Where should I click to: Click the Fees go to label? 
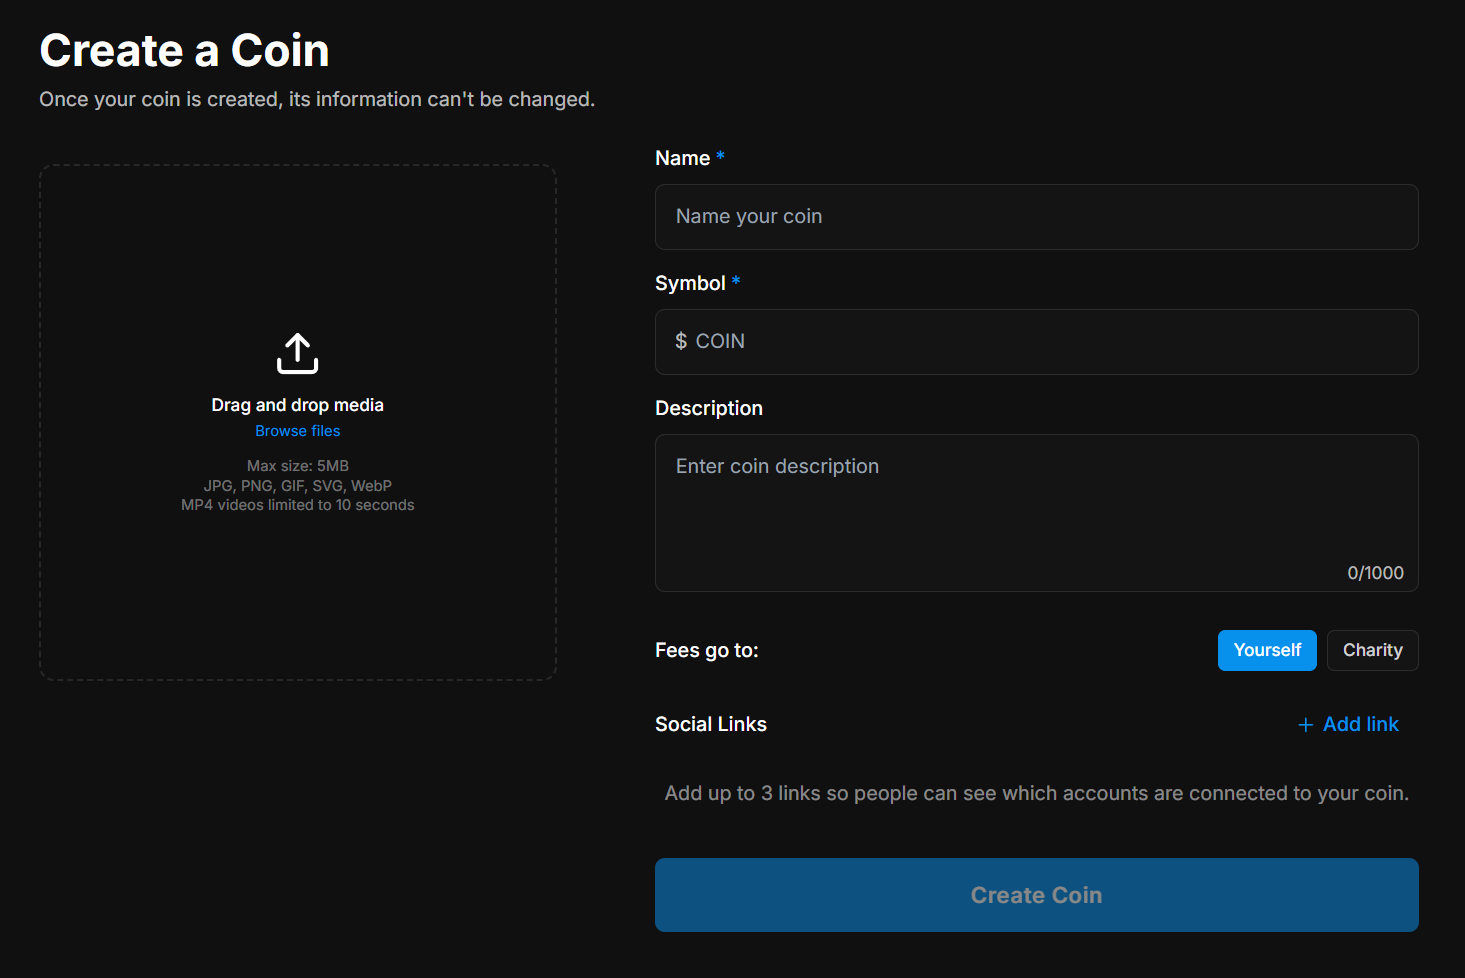click(x=706, y=650)
